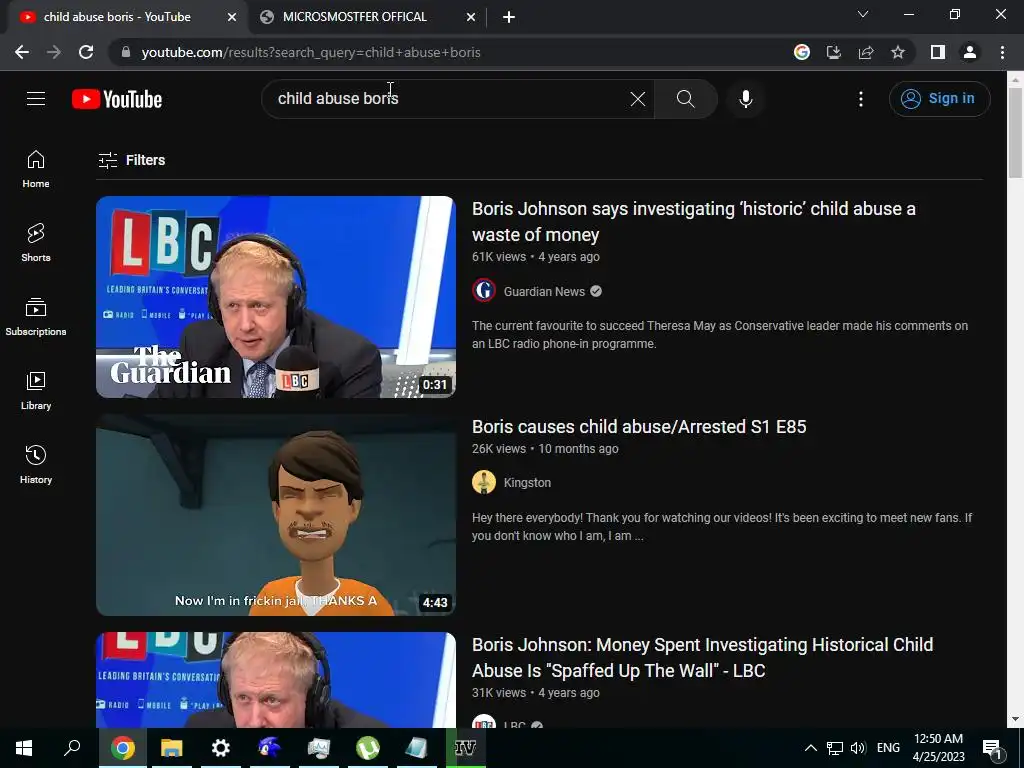The width and height of the screenshot is (1024, 768).
Task: Open YouTube hamburger guide menu
Action: [36, 99]
